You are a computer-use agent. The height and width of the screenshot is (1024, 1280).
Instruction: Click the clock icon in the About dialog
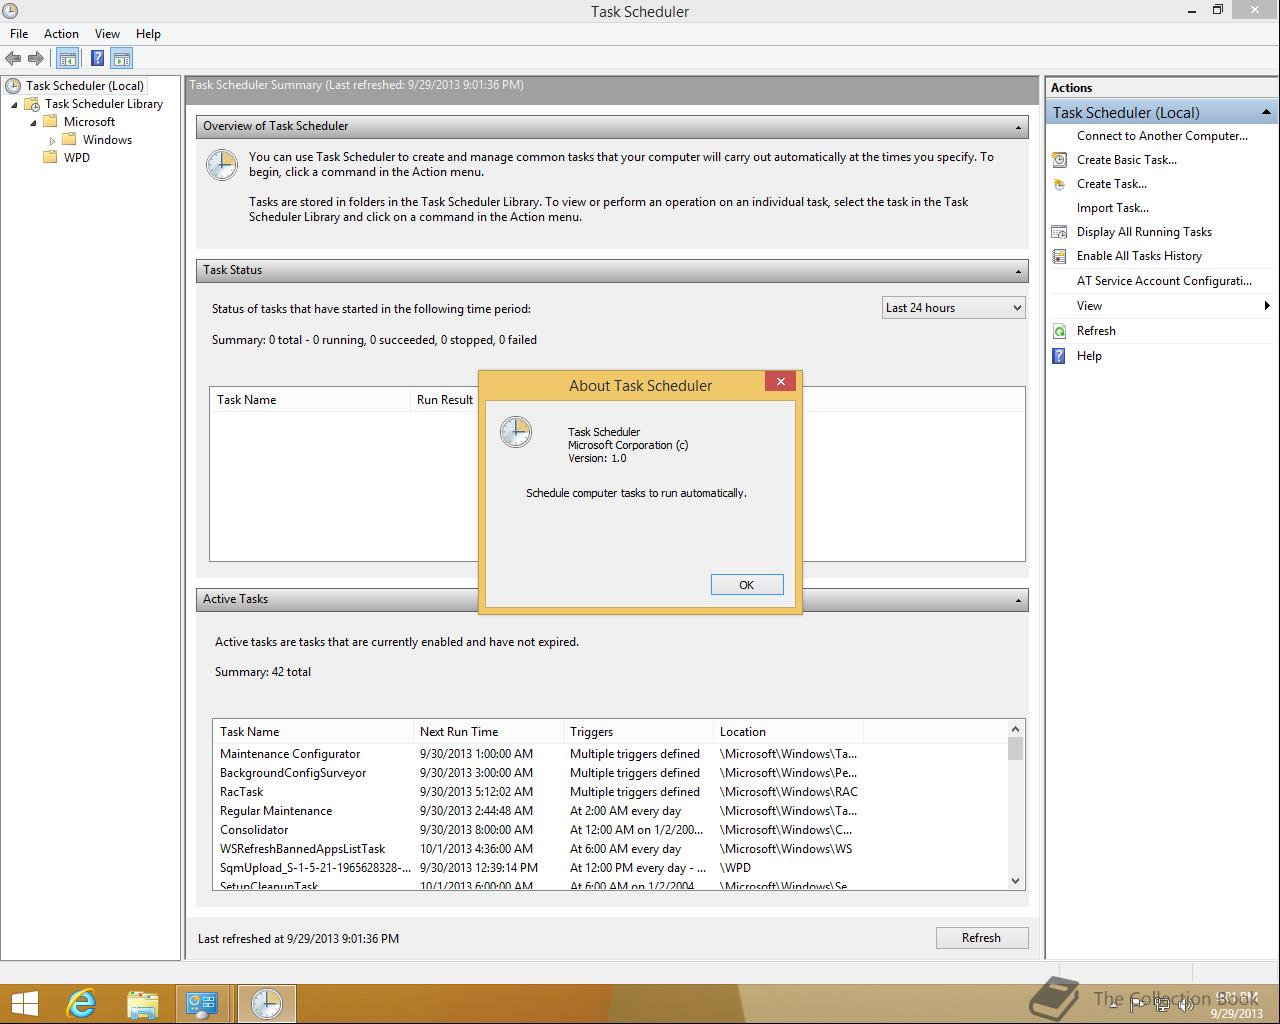tap(516, 432)
